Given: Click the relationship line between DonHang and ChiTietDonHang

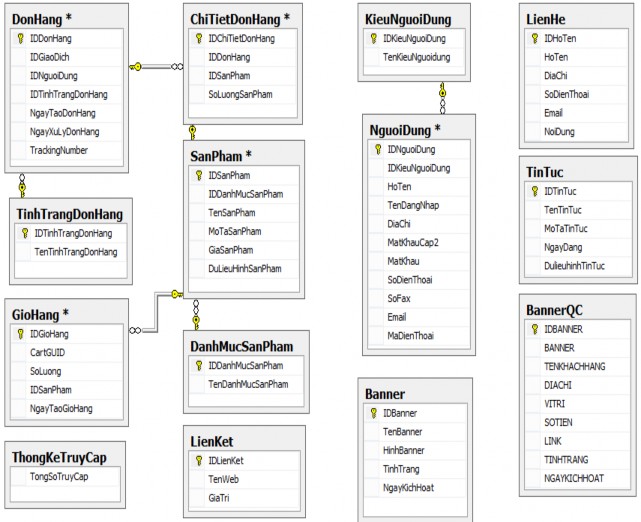Looking at the screenshot, I should tap(155, 66).
